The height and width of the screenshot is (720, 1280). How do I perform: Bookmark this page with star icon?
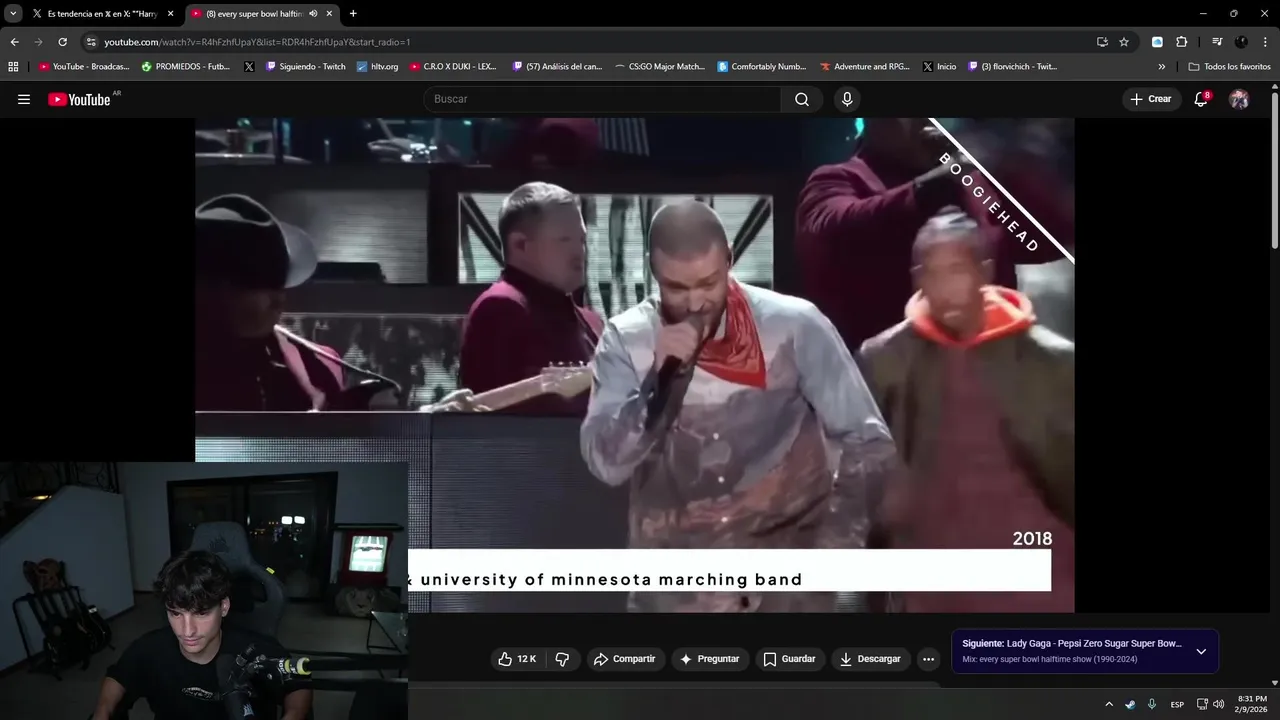(x=1124, y=42)
